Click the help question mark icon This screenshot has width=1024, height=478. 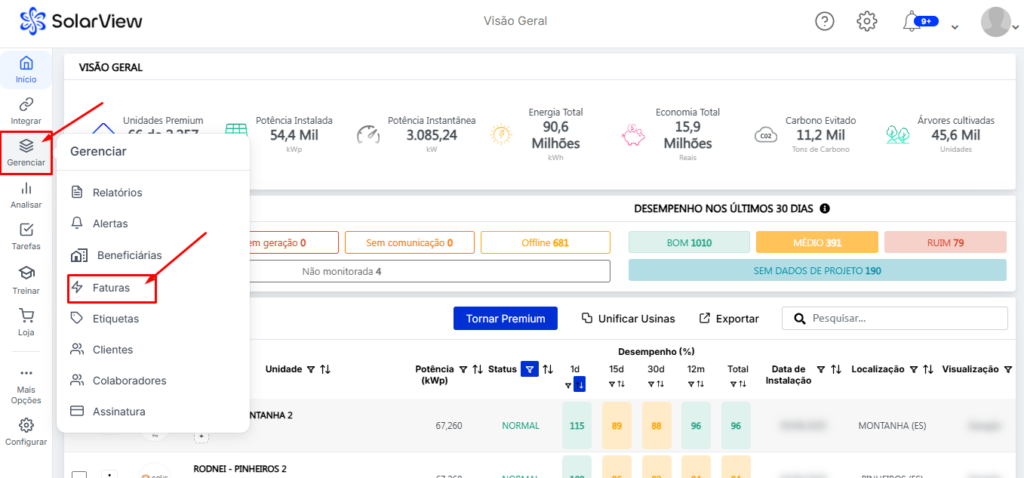(824, 21)
